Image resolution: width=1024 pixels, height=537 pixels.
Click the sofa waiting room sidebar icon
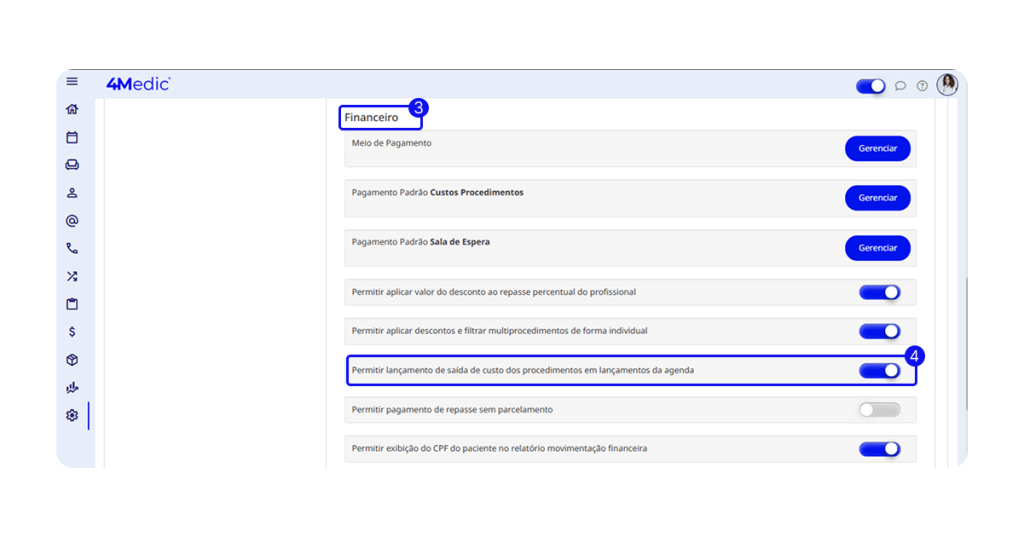point(72,165)
